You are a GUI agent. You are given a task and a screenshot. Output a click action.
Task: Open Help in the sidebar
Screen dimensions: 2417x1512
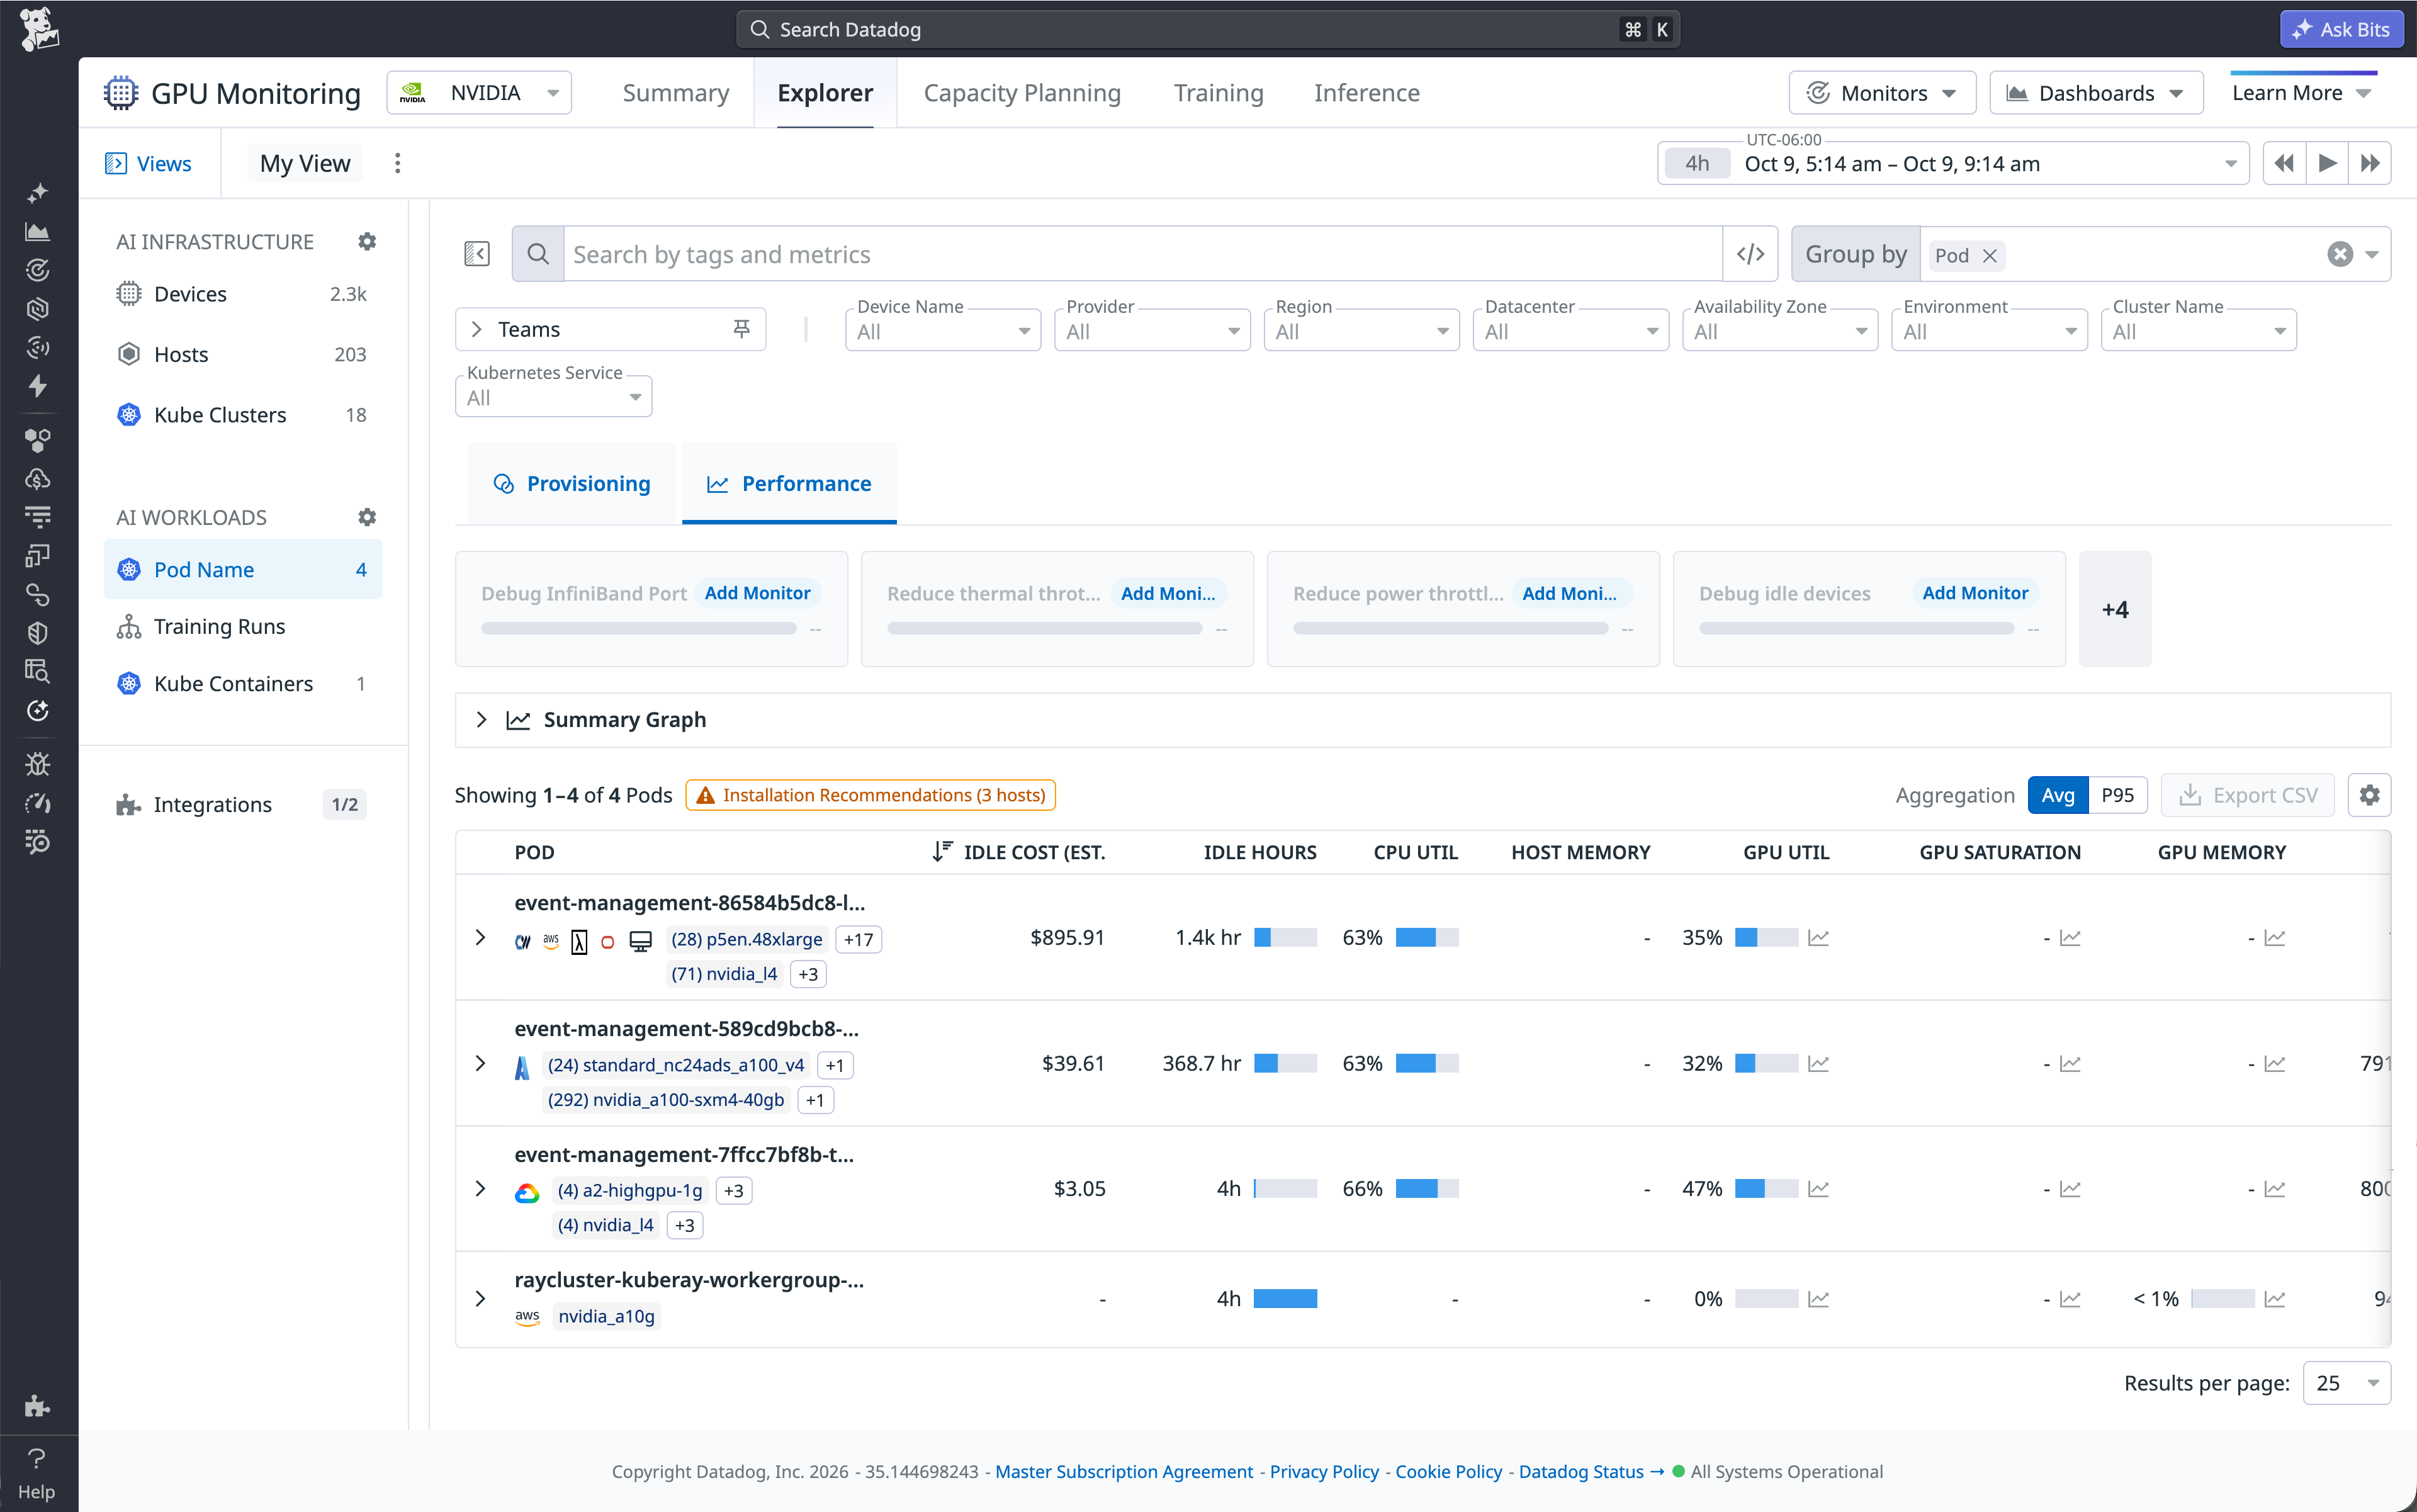(37, 1474)
